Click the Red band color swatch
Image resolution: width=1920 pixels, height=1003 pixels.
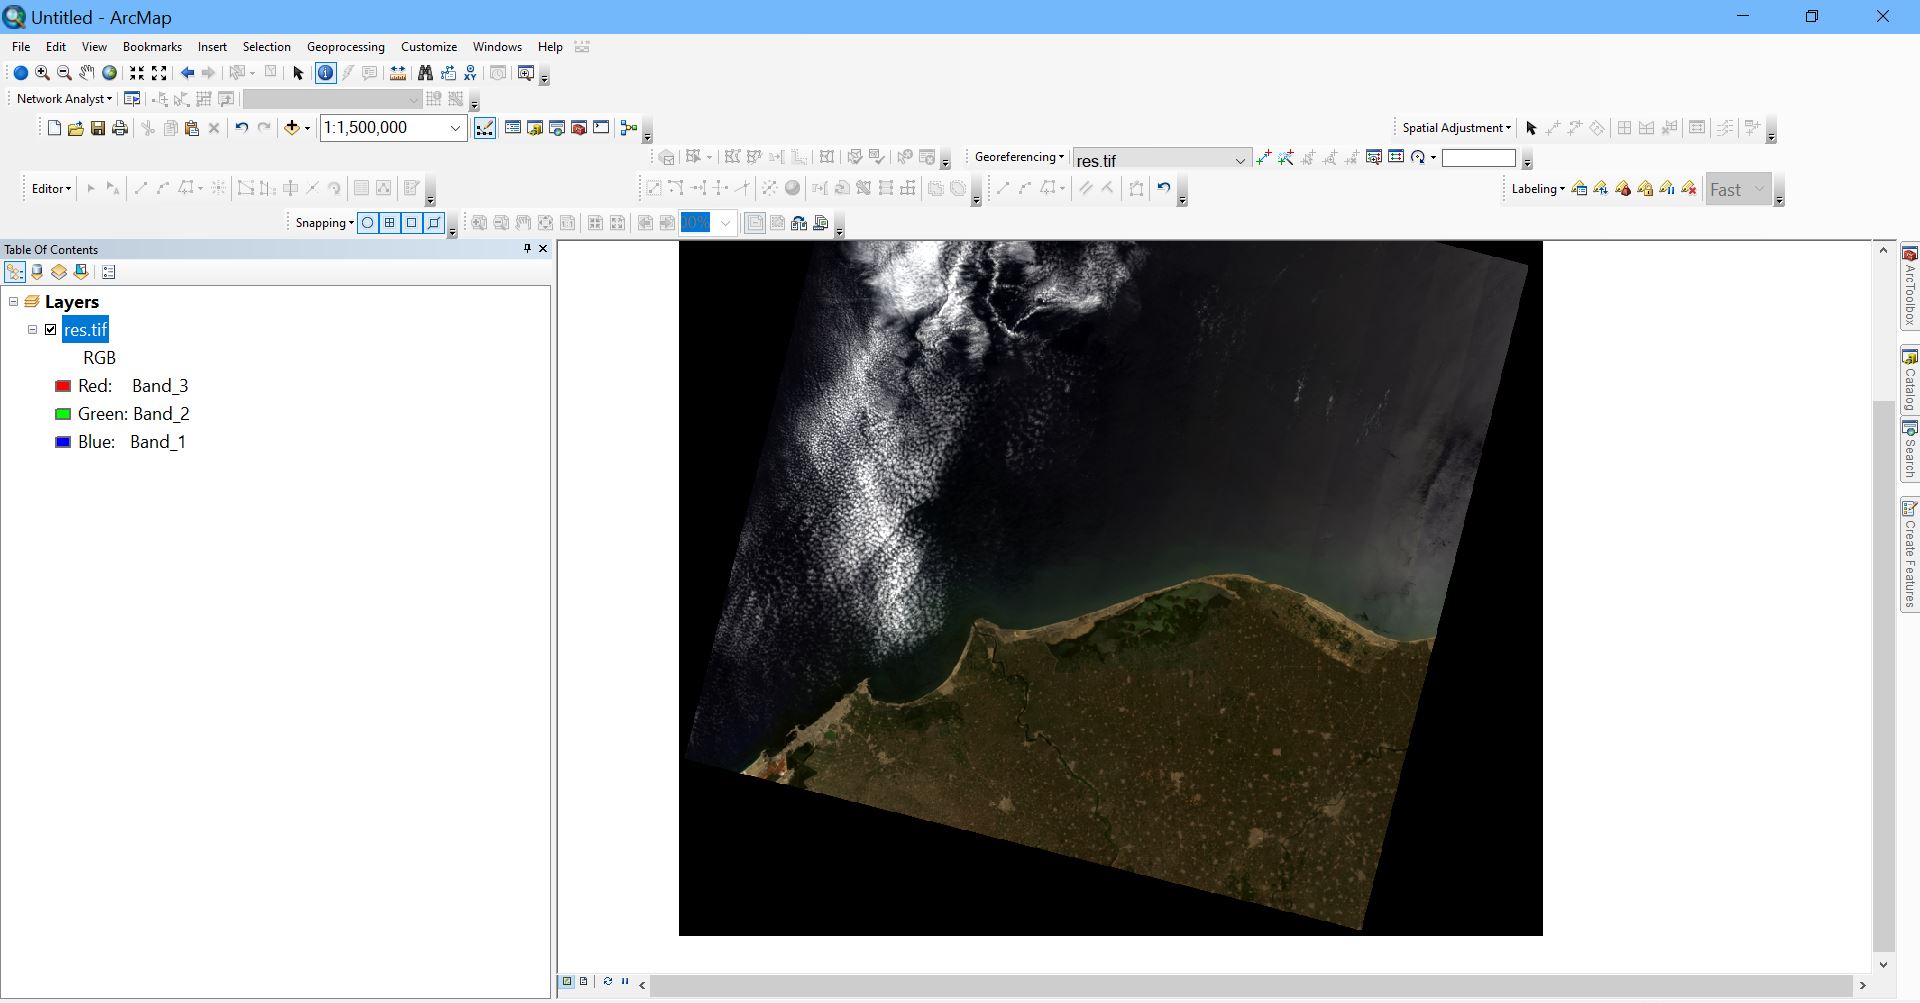point(62,386)
